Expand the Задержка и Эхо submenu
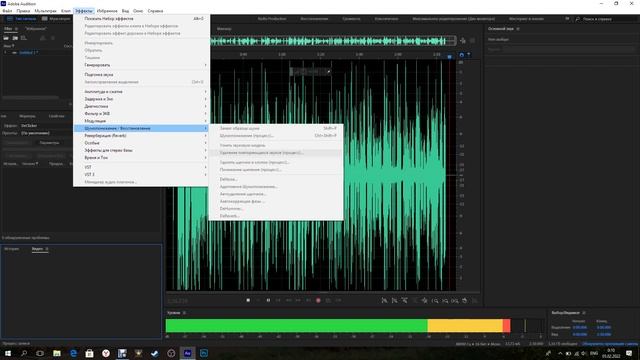This screenshot has width=640, height=360. click(x=141, y=99)
